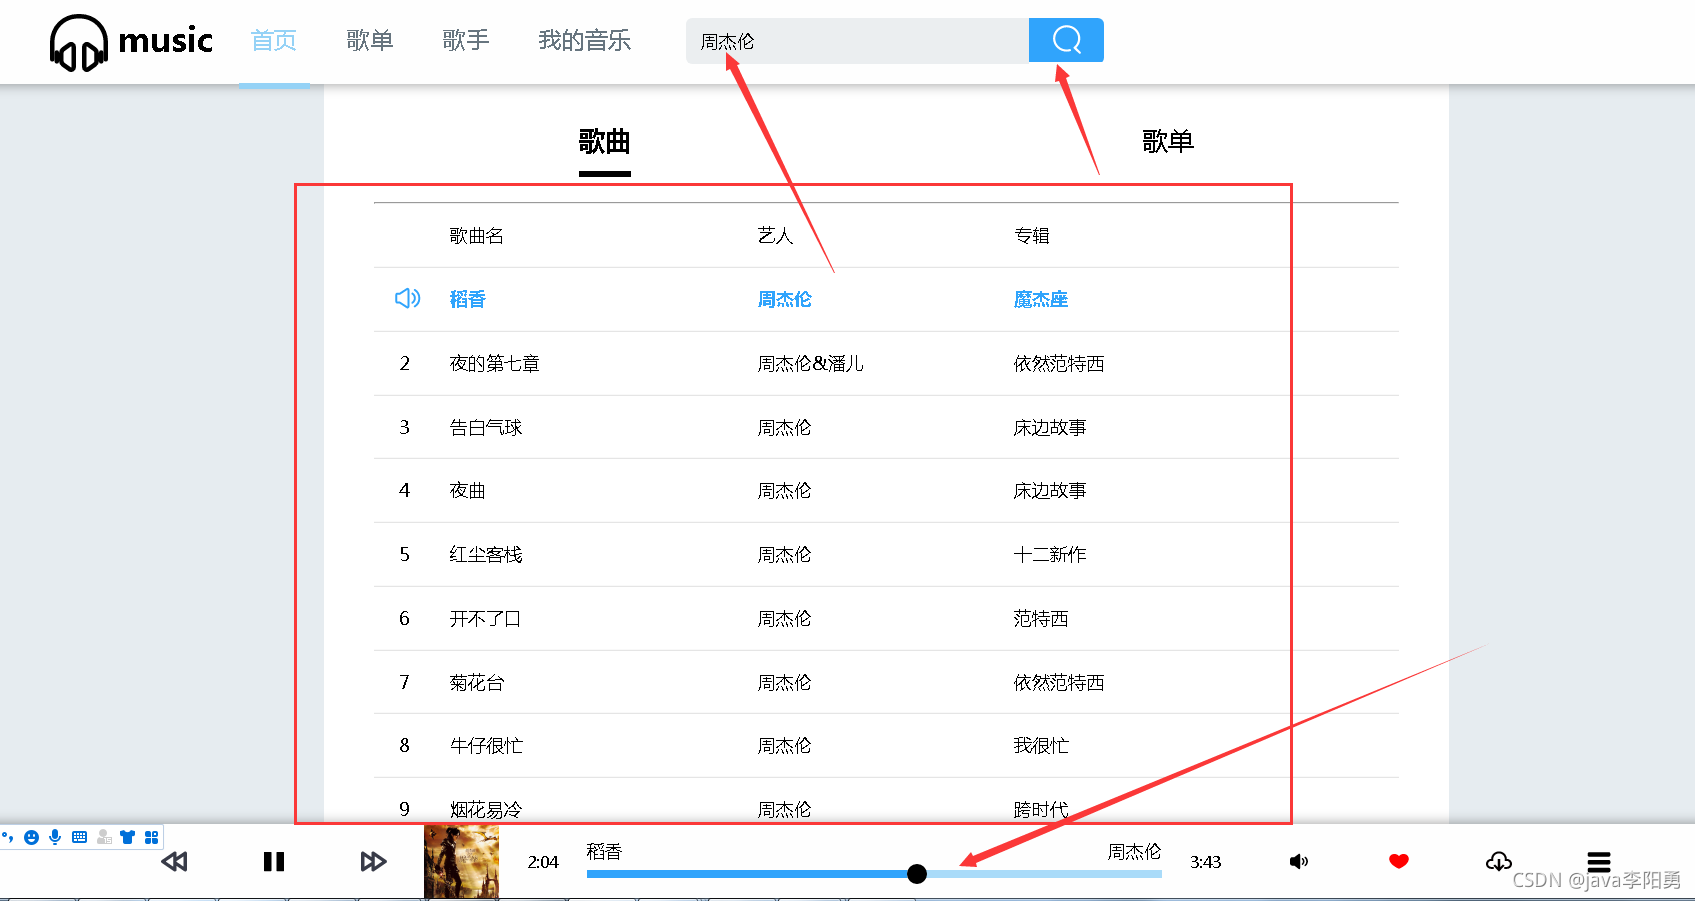Click album 床边故事 in 告白气球 row
Viewport: 1695px width, 901px height.
[1049, 427]
